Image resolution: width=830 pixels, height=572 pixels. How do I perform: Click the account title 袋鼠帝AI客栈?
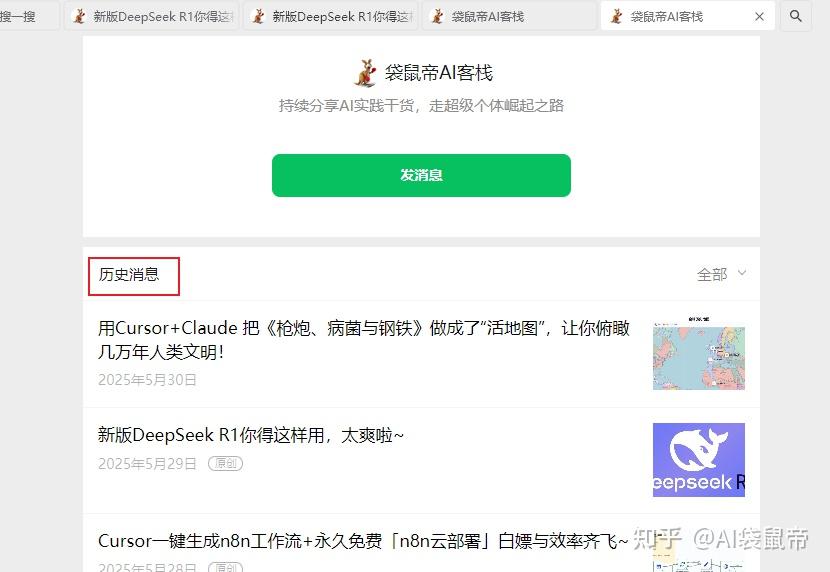pyautogui.click(x=439, y=72)
